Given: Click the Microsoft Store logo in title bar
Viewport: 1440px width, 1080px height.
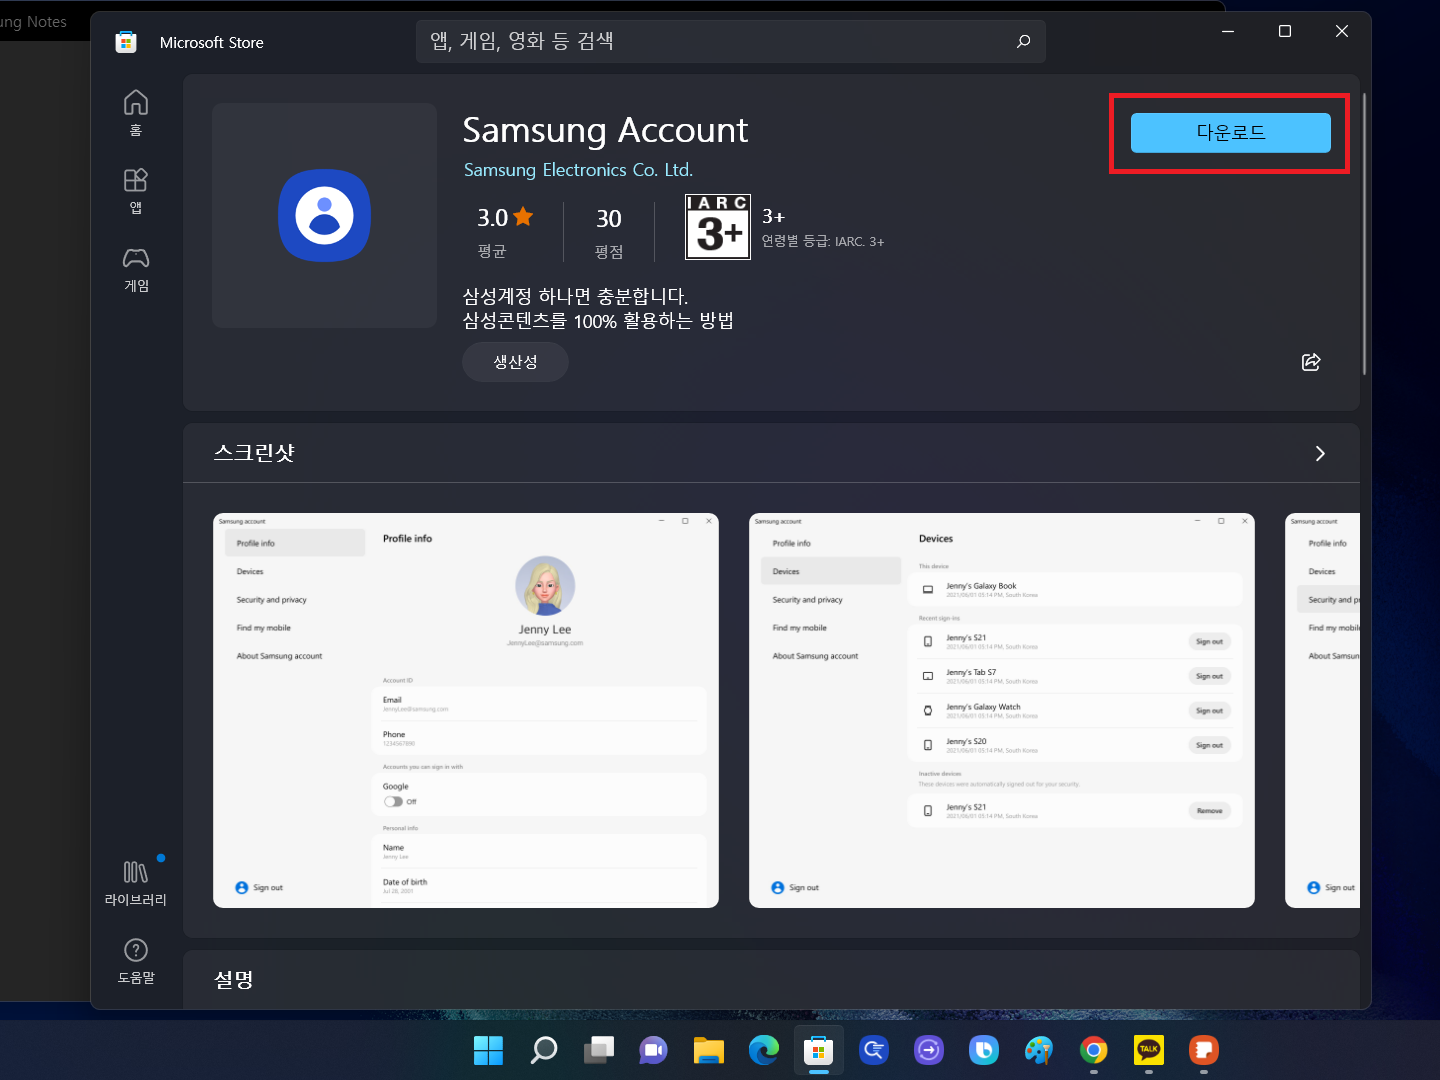Looking at the screenshot, I should [x=126, y=42].
